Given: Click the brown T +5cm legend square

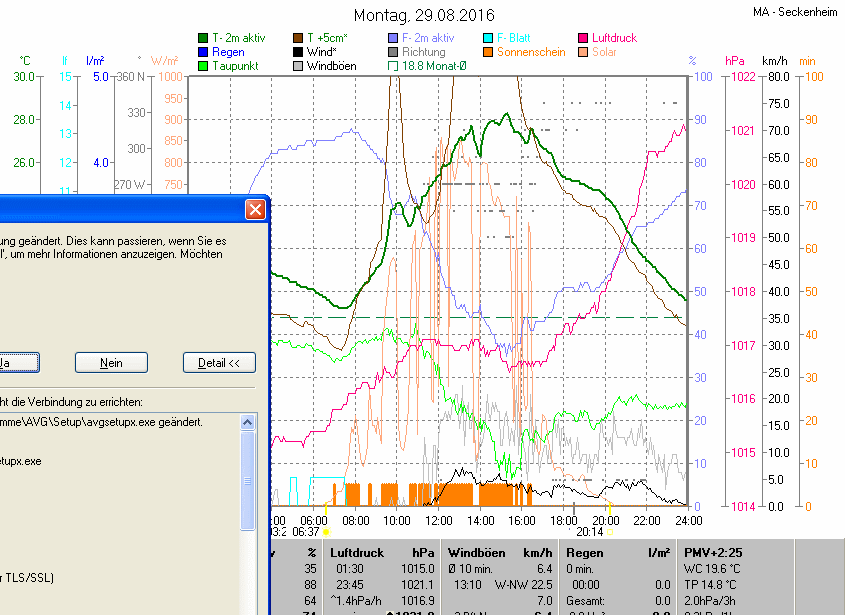Looking at the screenshot, I should [298, 38].
